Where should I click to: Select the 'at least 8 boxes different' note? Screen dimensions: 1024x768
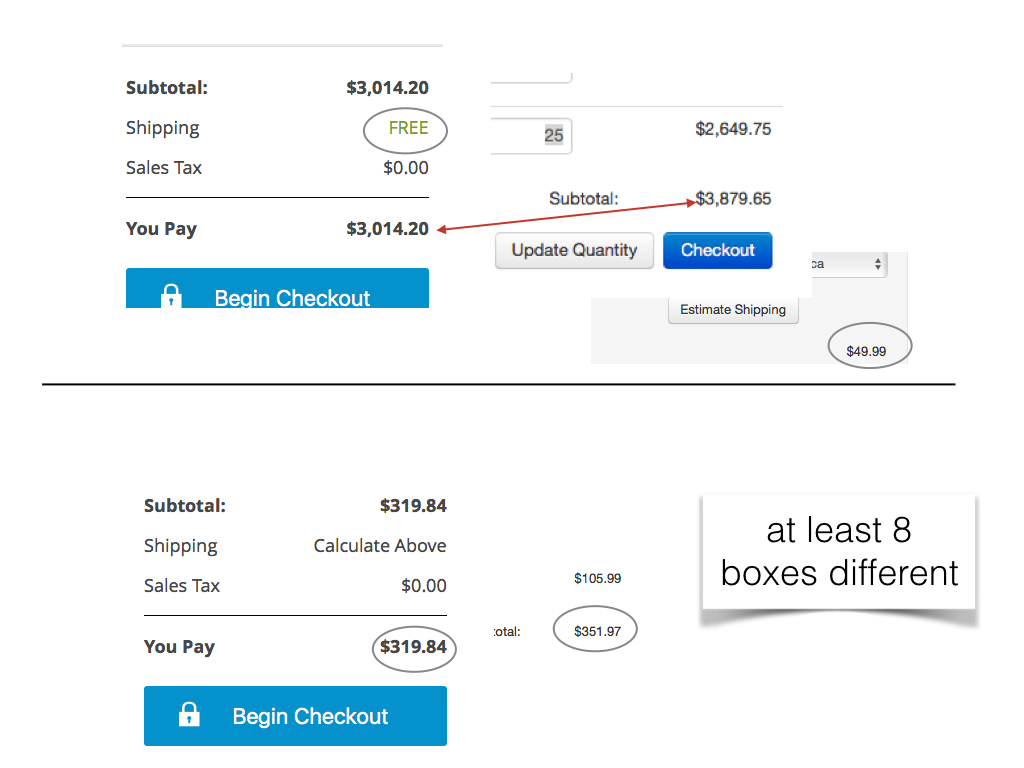tap(839, 551)
